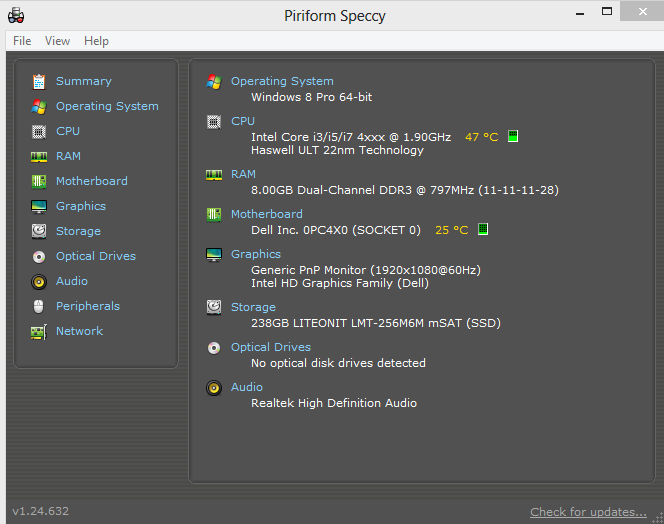This screenshot has height=524, width=664.
Task: Open the View menu
Action: 57,41
